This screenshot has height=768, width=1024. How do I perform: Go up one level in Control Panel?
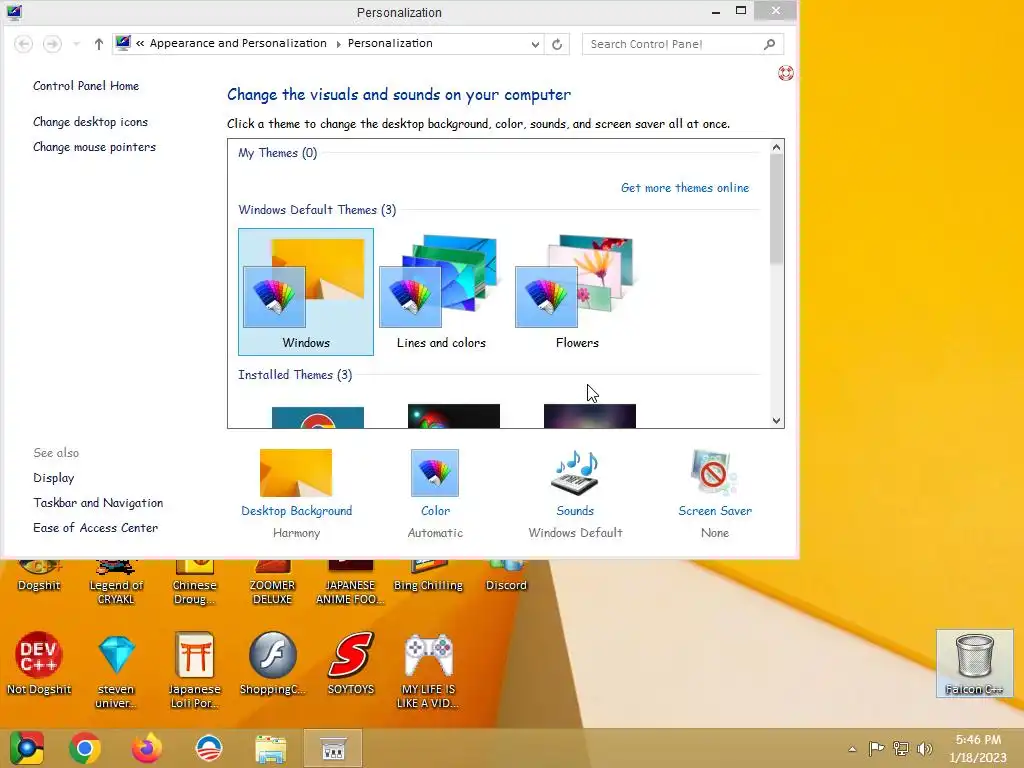click(99, 44)
